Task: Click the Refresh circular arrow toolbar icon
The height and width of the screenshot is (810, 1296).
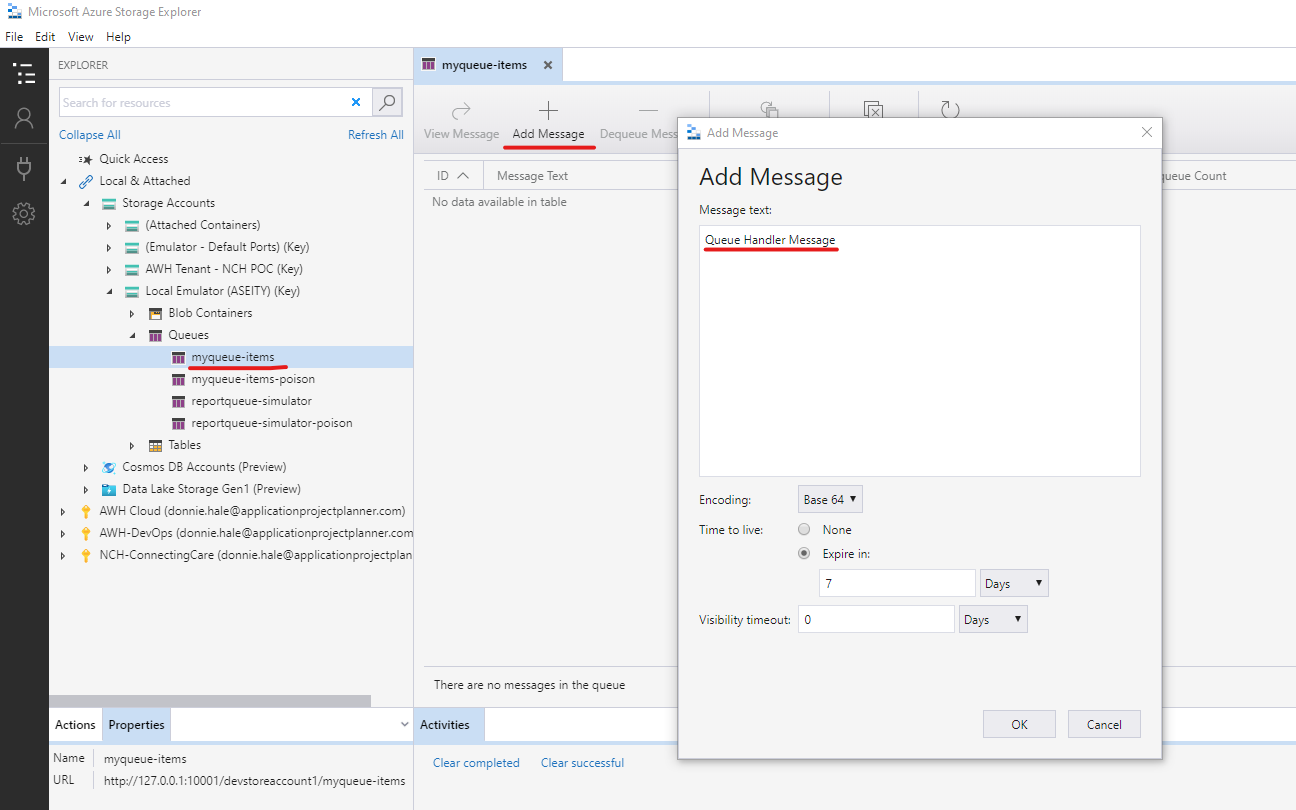Action: click(x=950, y=111)
